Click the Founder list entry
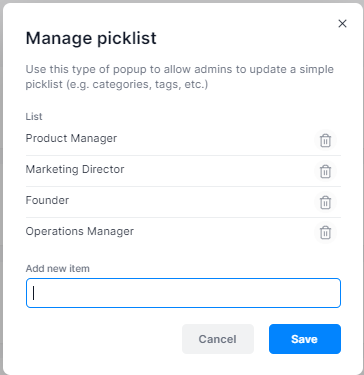The height and width of the screenshot is (375, 364). click(47, 200)
